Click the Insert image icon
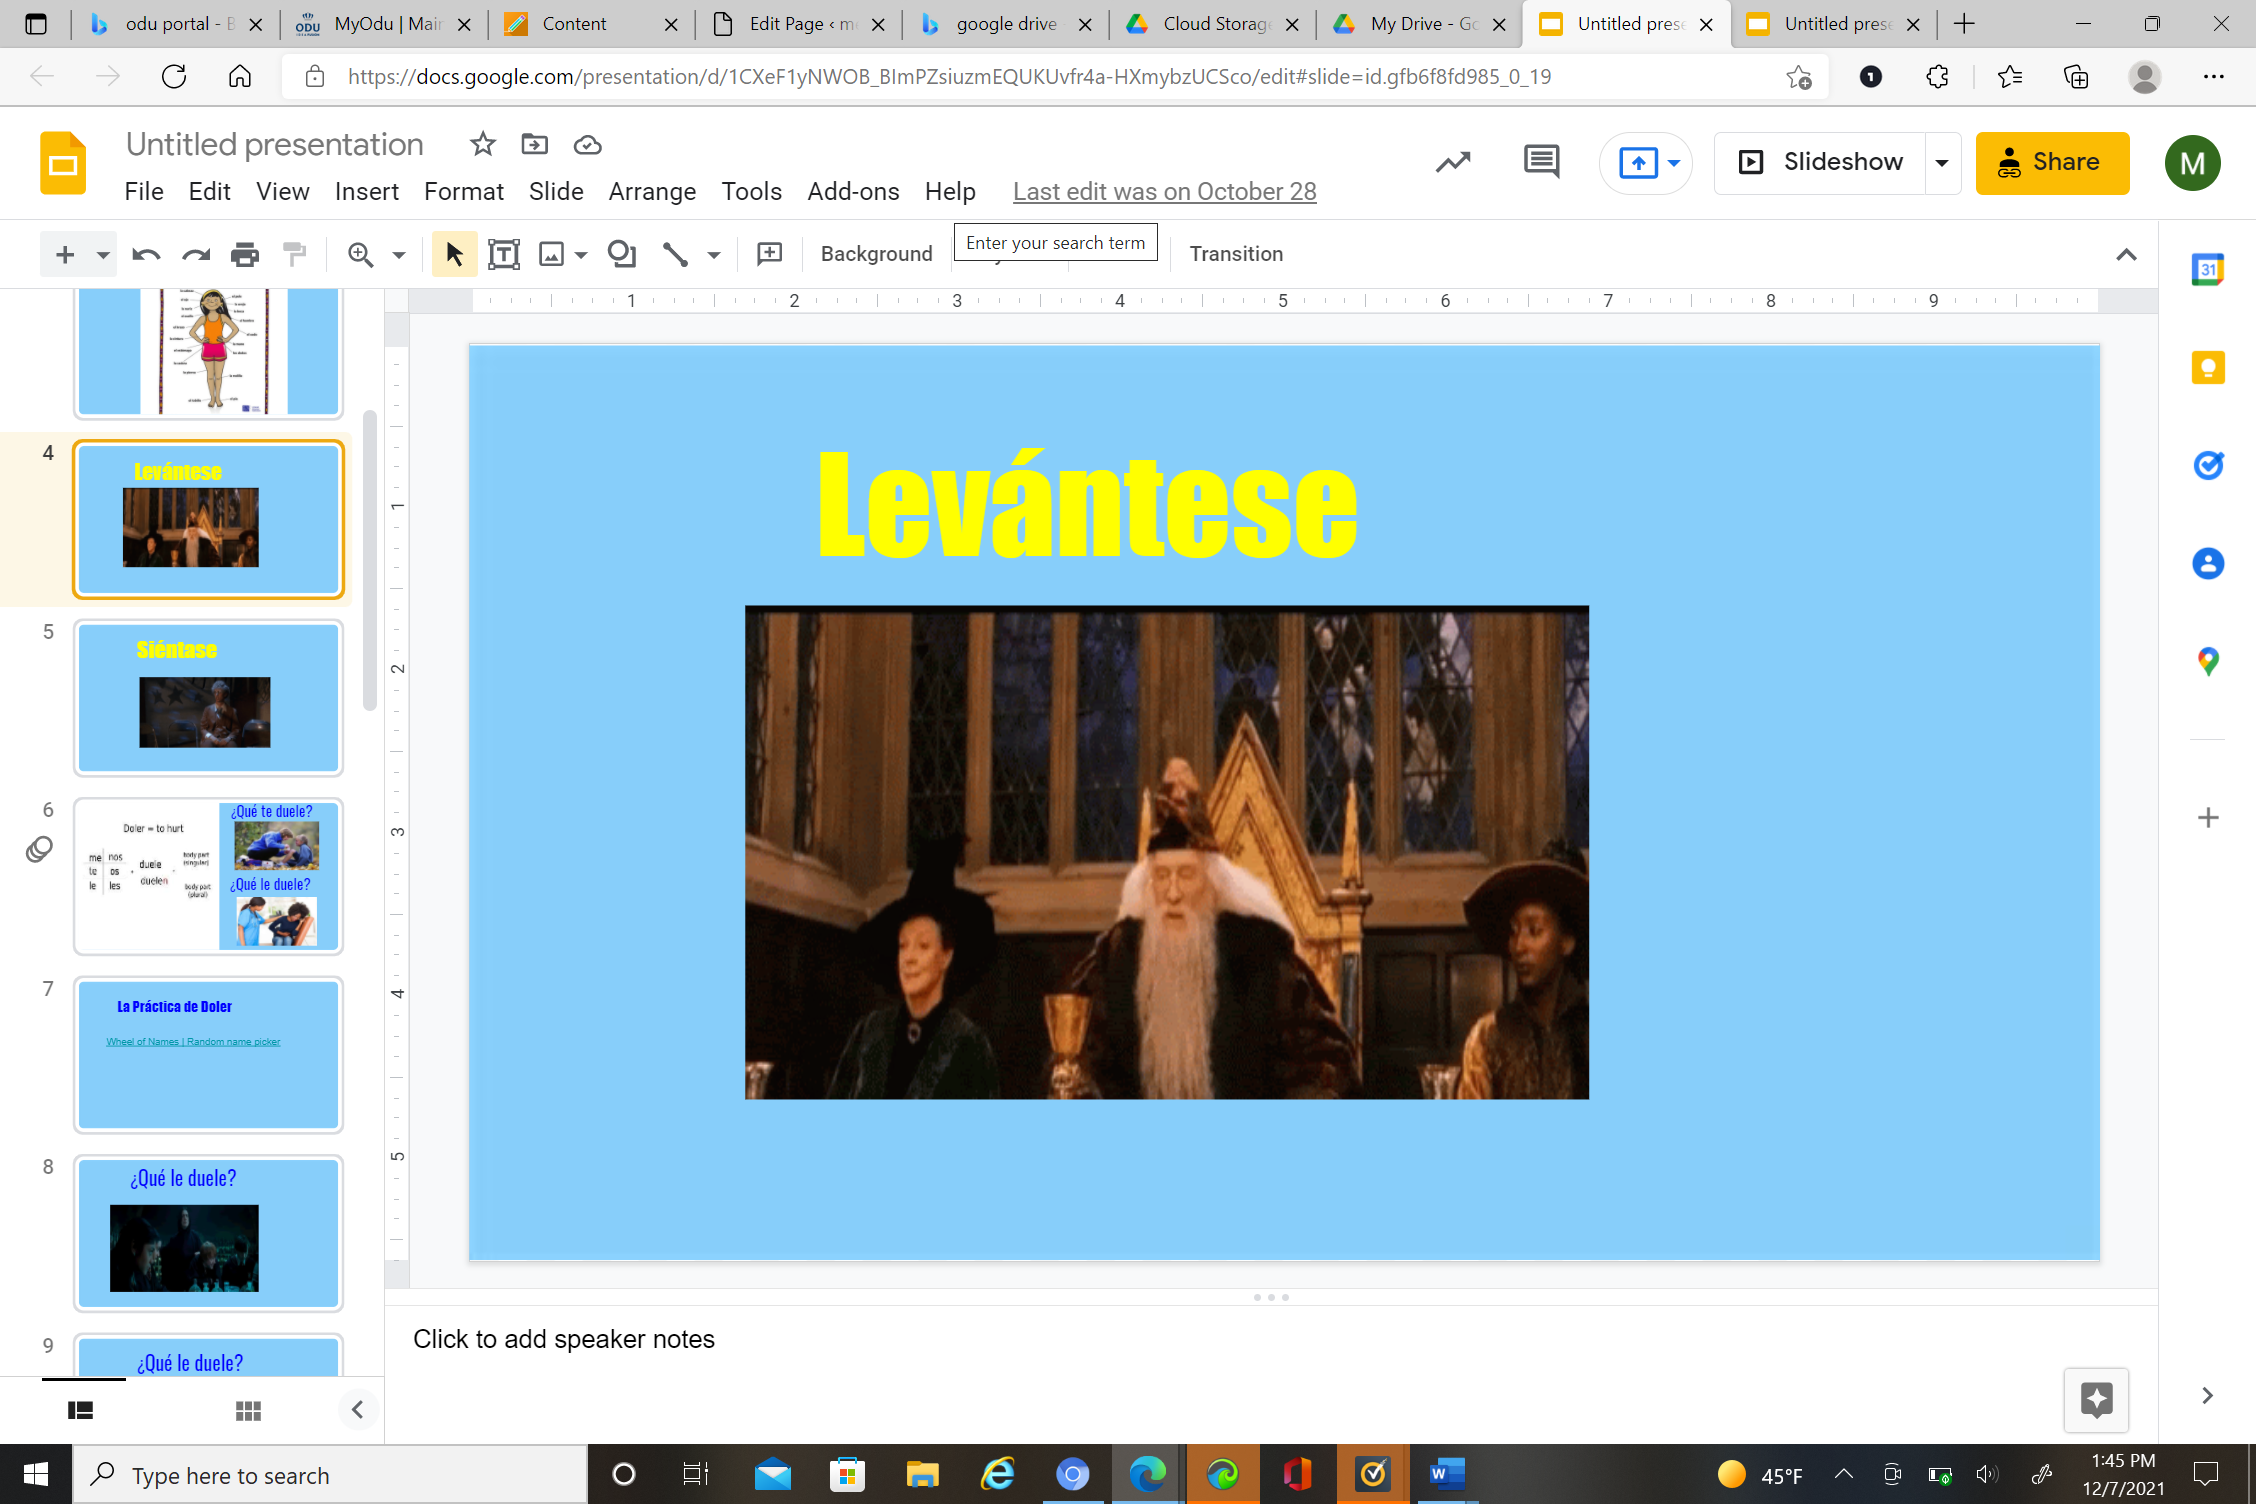This screenshot has width=2256, height=1504. click(552, 255)
